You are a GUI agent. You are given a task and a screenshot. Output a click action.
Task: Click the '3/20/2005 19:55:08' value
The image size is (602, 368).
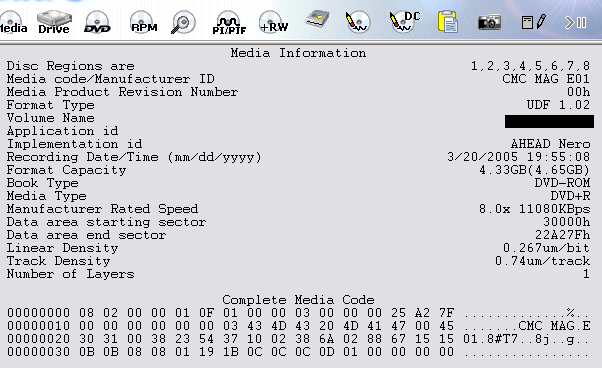tap(518, 157)
